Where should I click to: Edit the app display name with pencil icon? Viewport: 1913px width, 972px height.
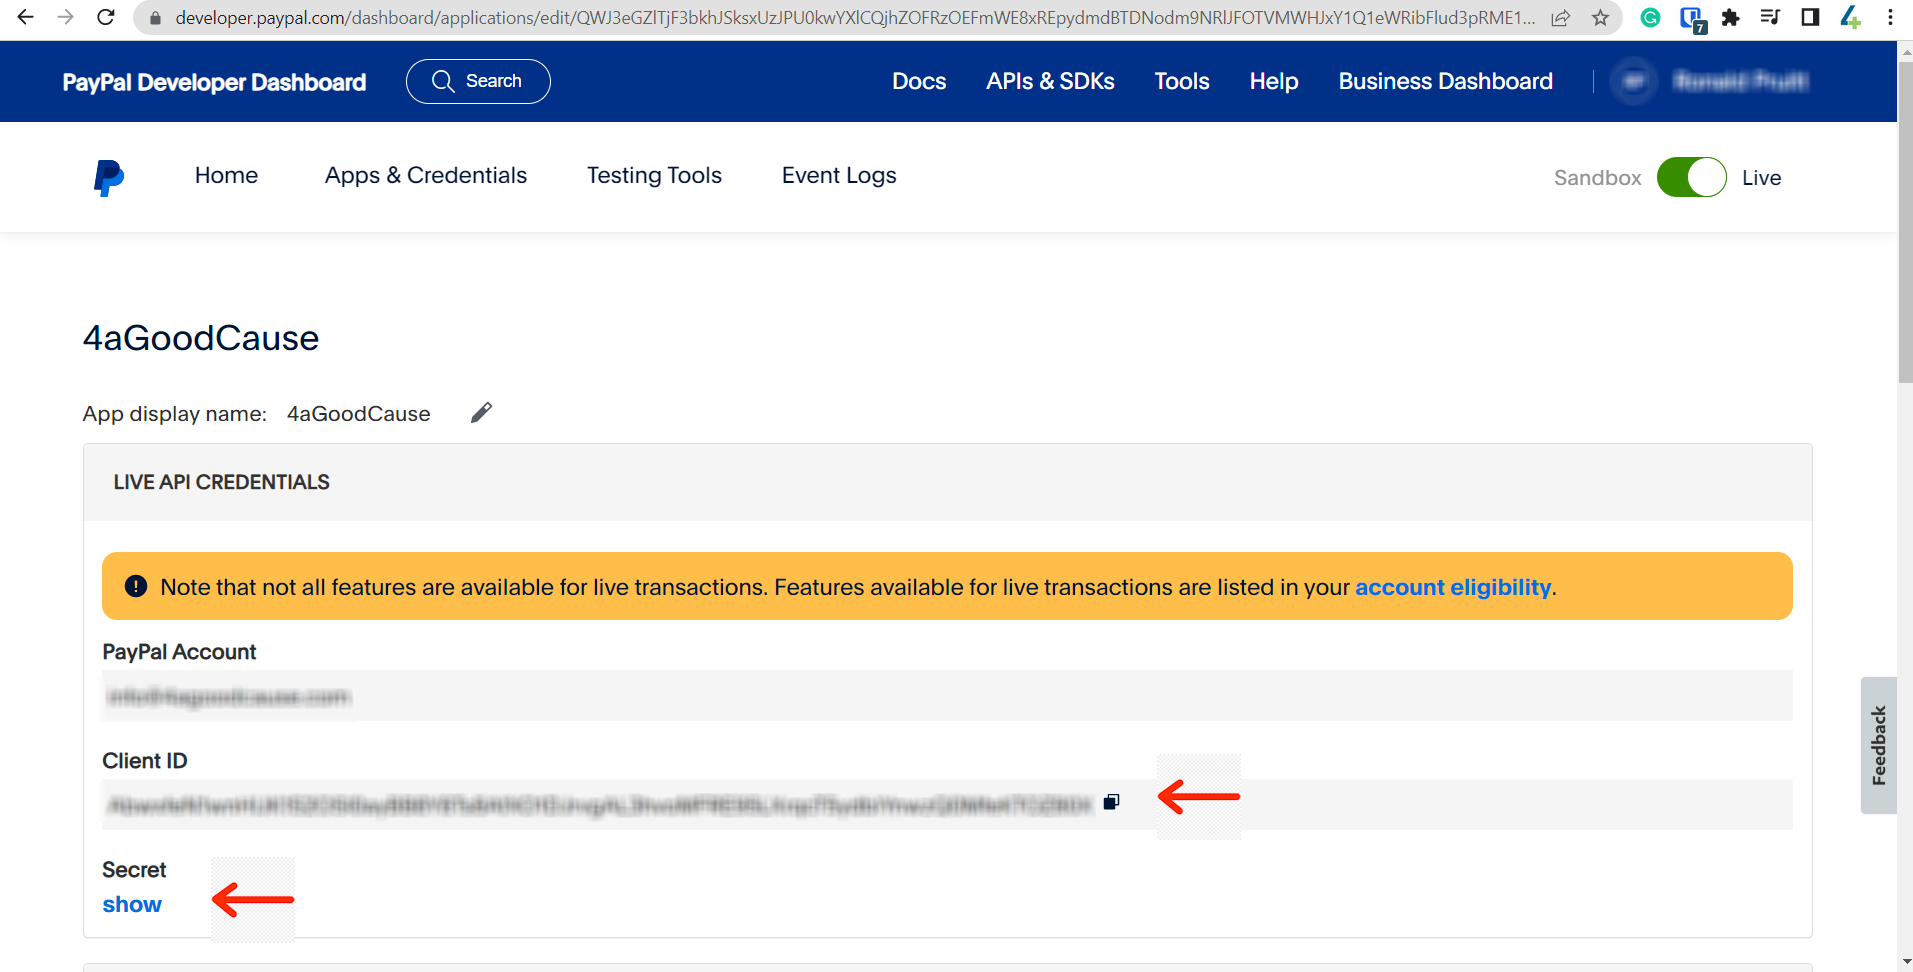click(x=481, y=413)
